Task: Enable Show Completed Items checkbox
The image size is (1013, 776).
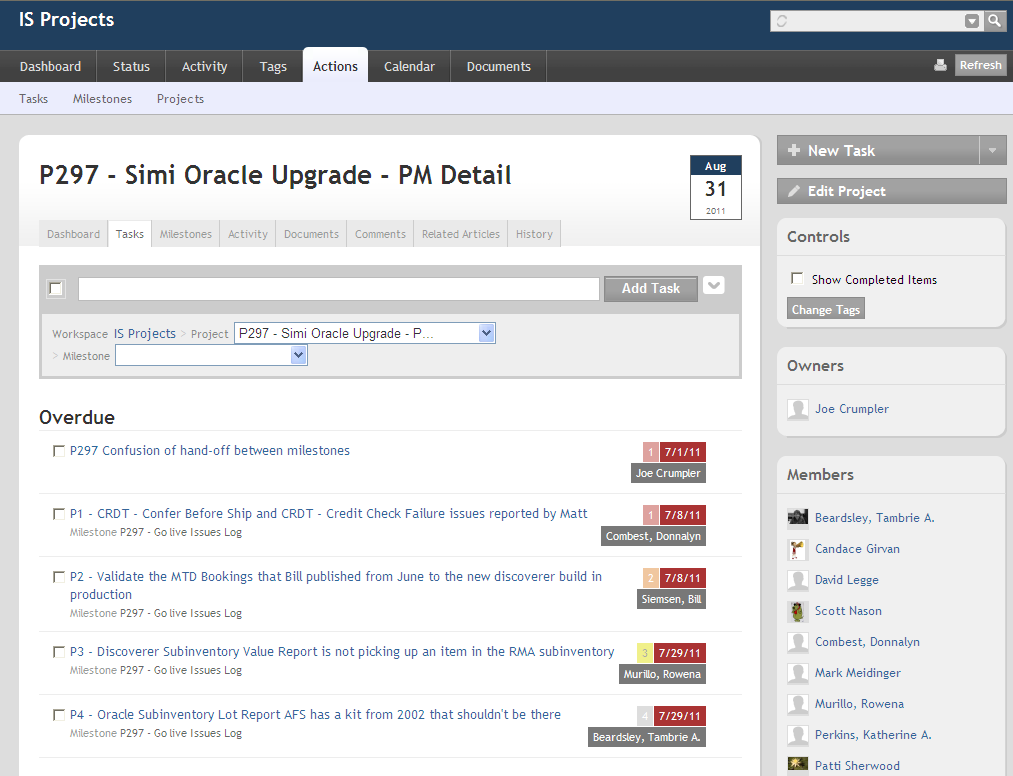Action: click(797, 279)
